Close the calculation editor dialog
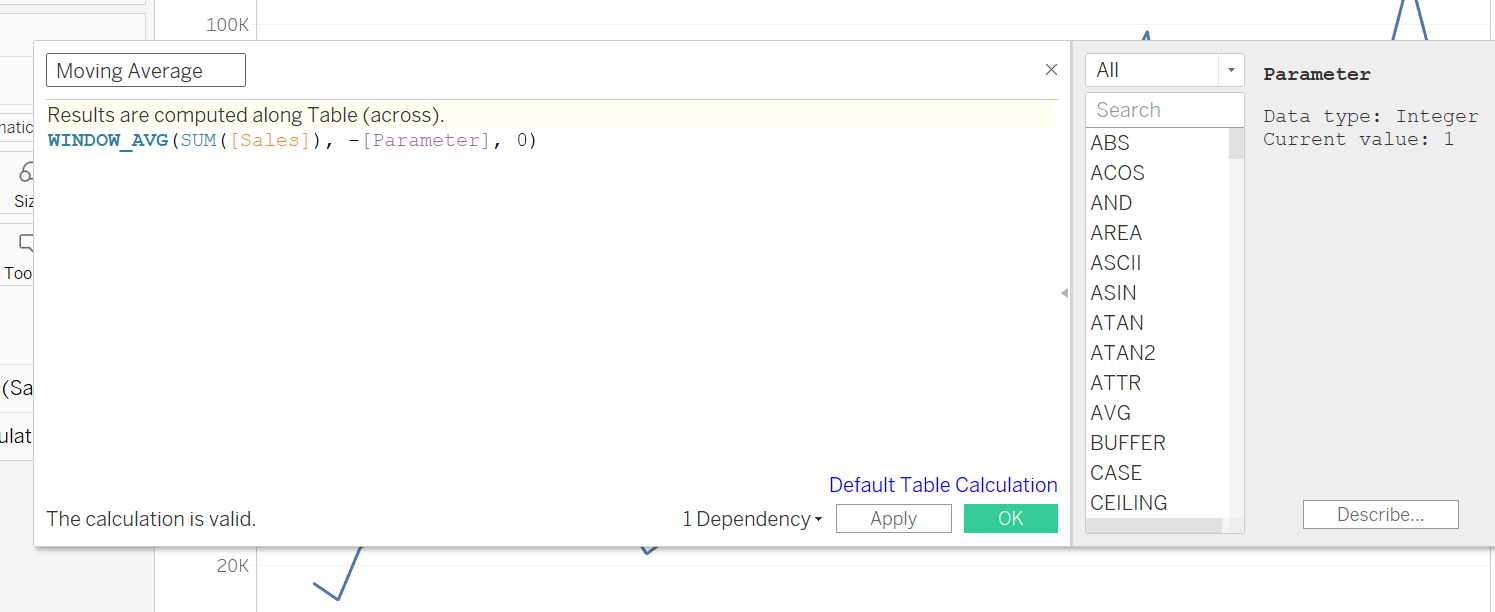 point(1051,70)
